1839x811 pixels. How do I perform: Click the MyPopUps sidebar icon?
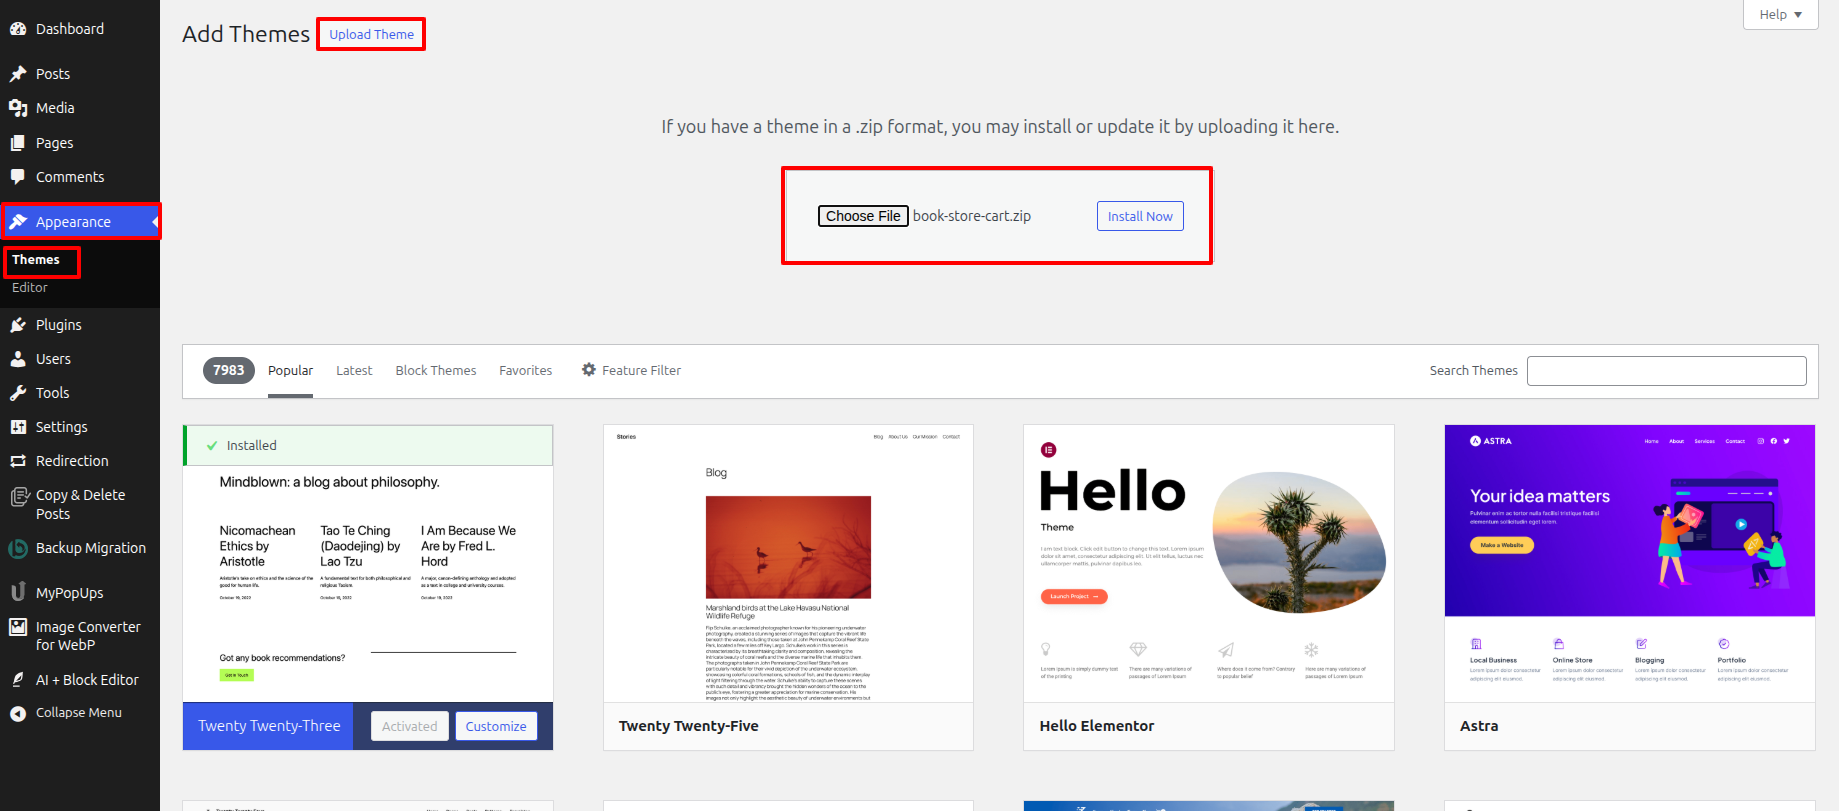point(18,592)
